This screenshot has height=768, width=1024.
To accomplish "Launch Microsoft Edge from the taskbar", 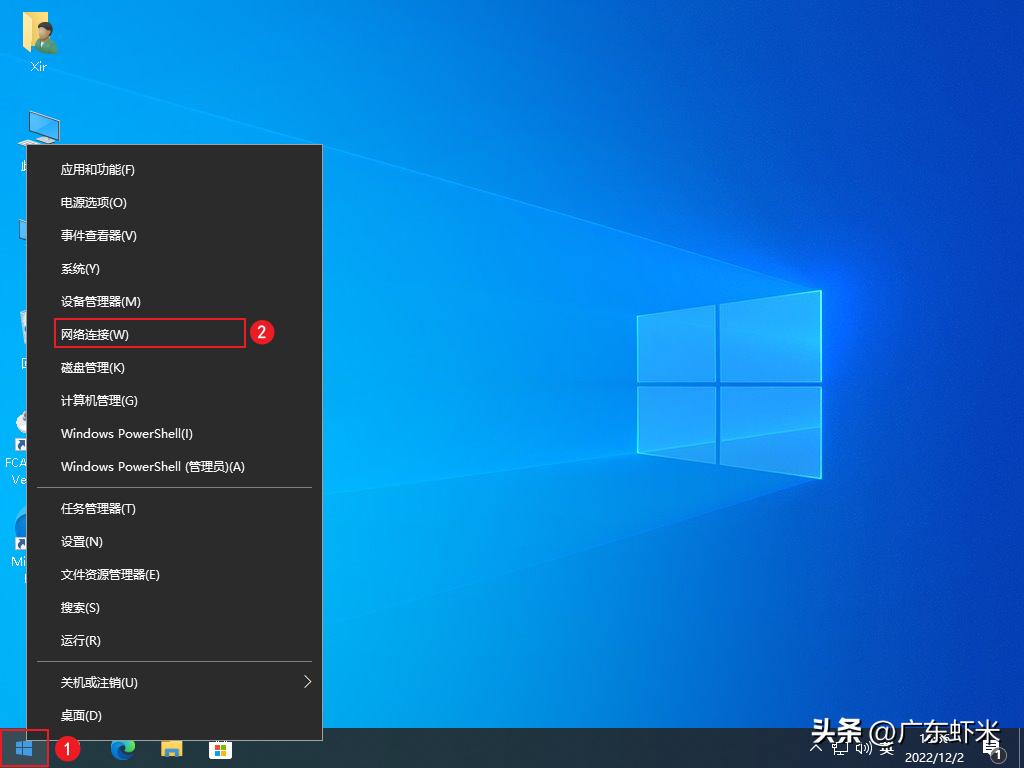I will coord(124,748).
